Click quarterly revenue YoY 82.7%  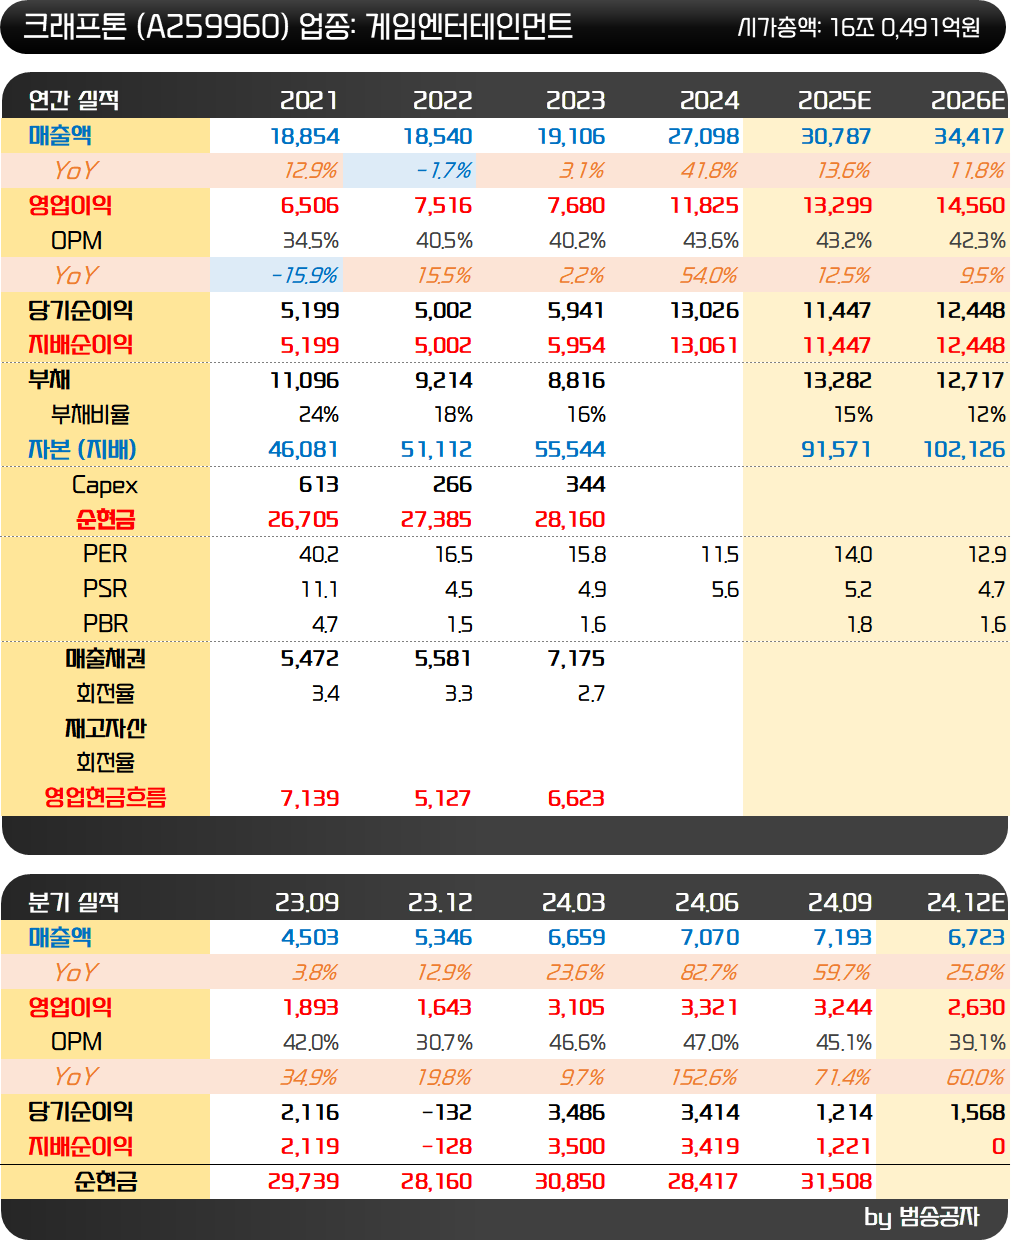click(709, 973)
